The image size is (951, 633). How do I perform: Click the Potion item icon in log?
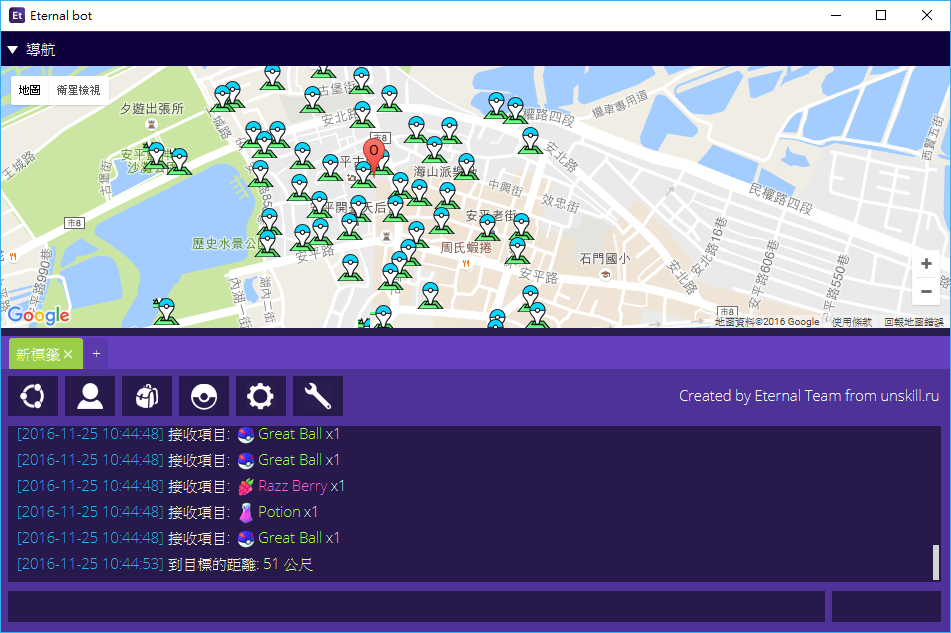pyautogui.click(x=246, y=513)
